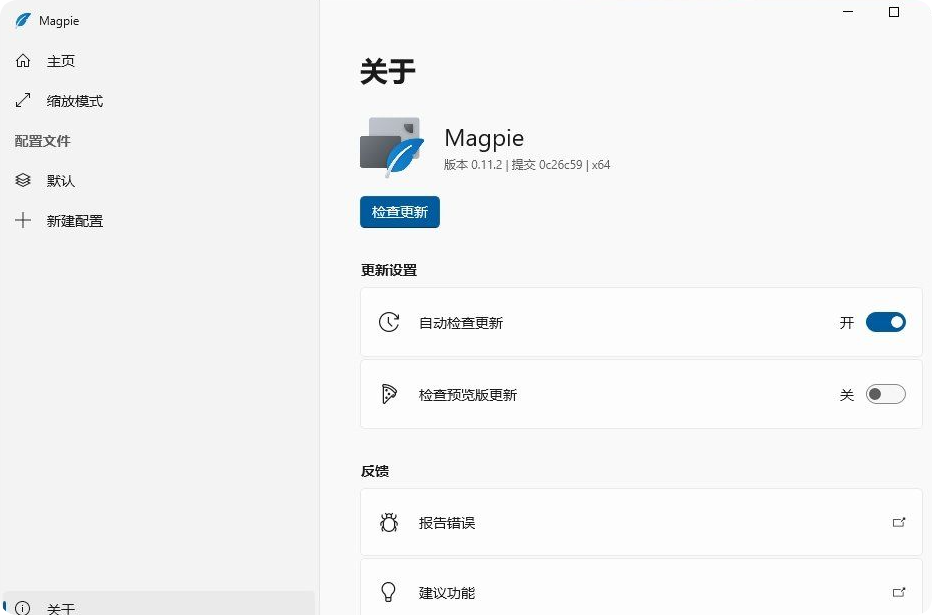932x615 pixels.
Task: Click the 检查更新 button
Action: [400, 212]
